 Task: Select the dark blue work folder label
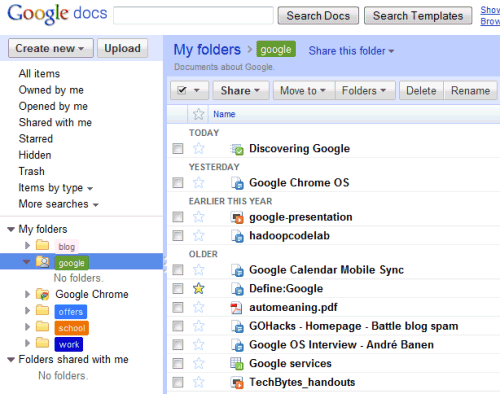69,344
